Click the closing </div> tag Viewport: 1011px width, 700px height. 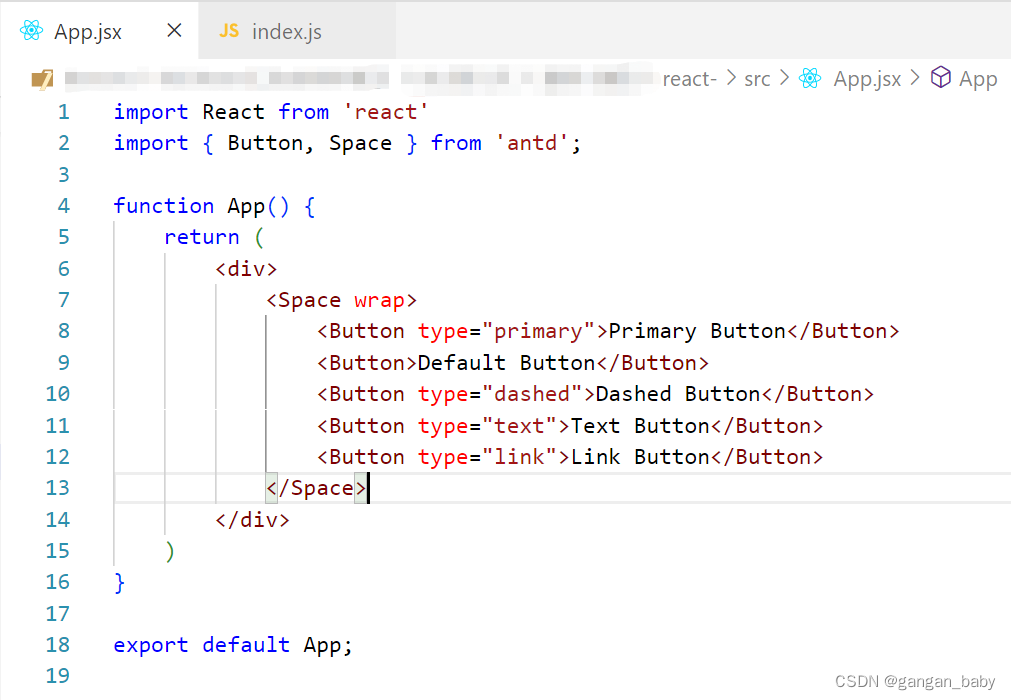coord(252,520)
